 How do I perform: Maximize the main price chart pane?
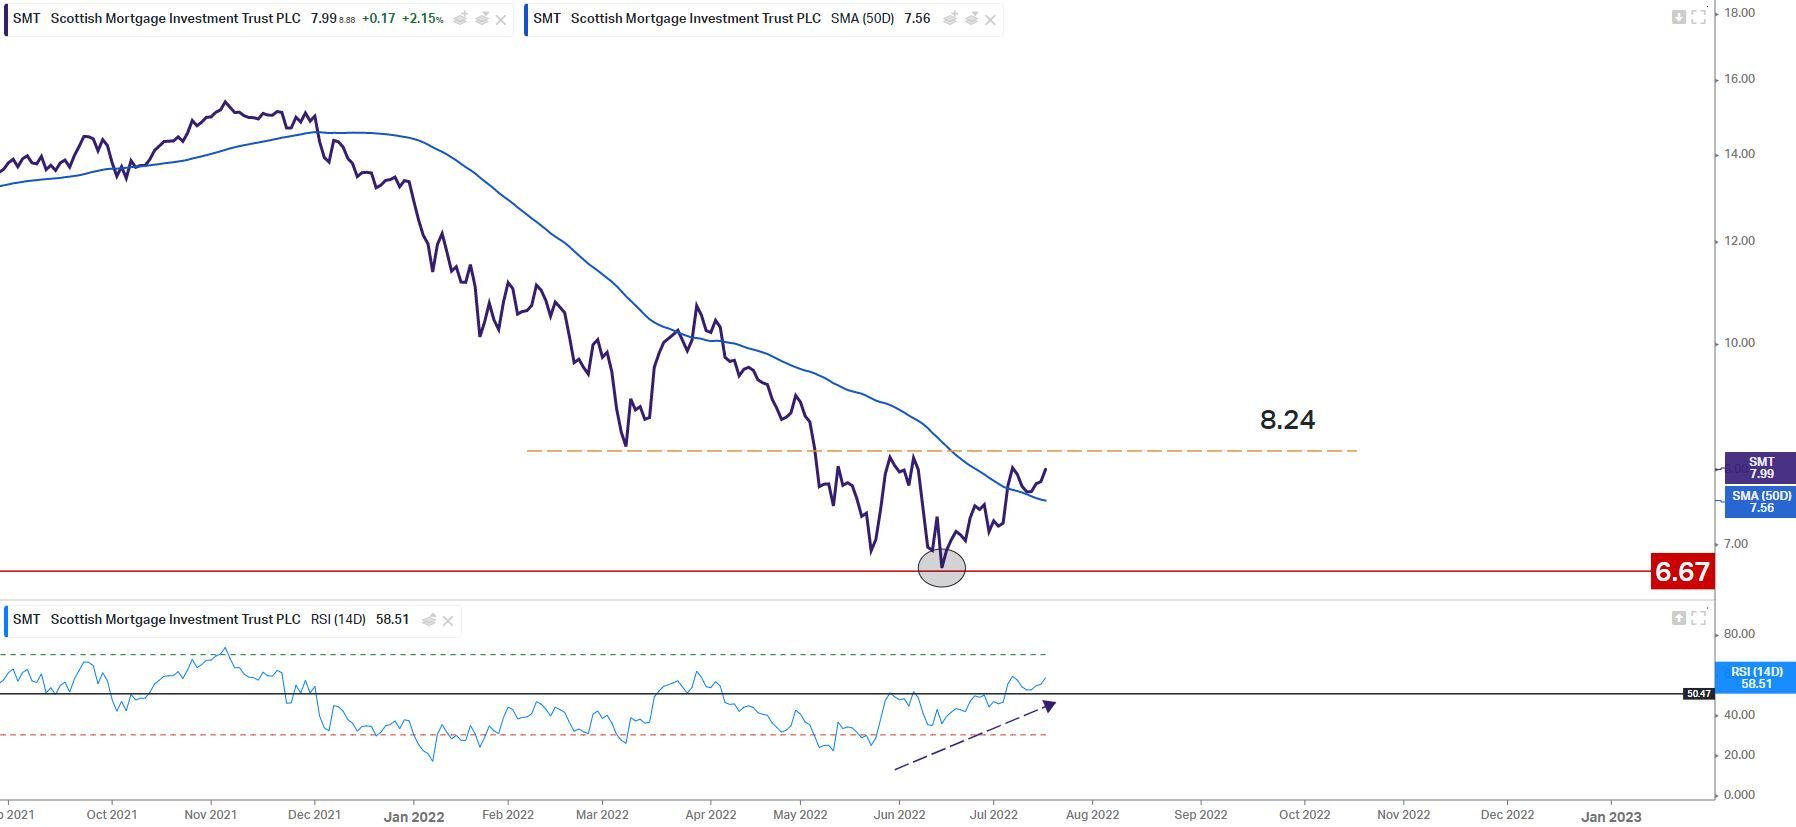click(x=1698, y=17)
